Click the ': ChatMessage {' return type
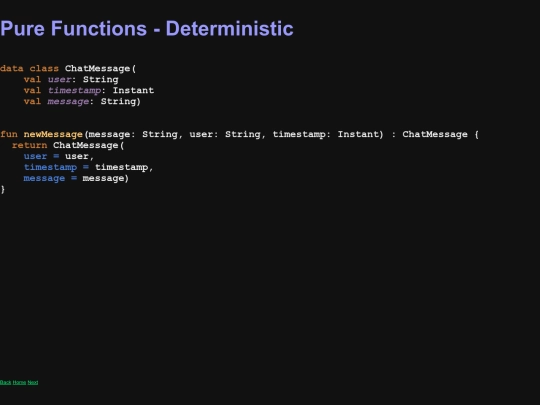Image resolution: width=540 pixels, height=405 pixels. coord(435,134)
